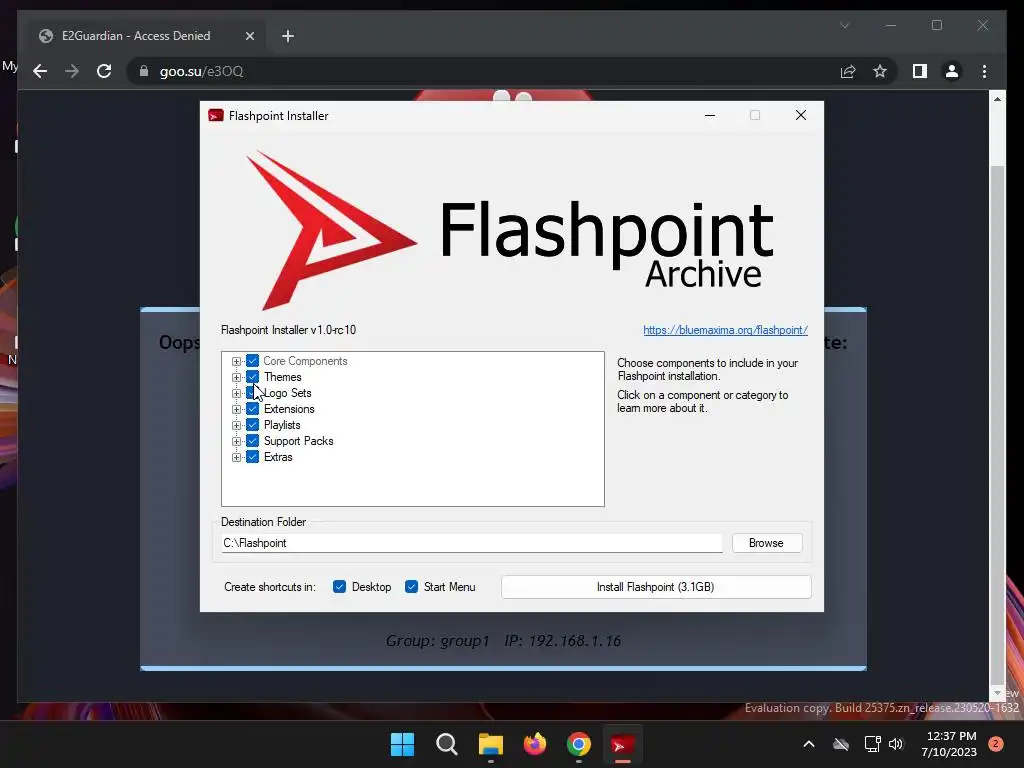Uncheck the Support Packs checkbox

click(x=252, y=441)
